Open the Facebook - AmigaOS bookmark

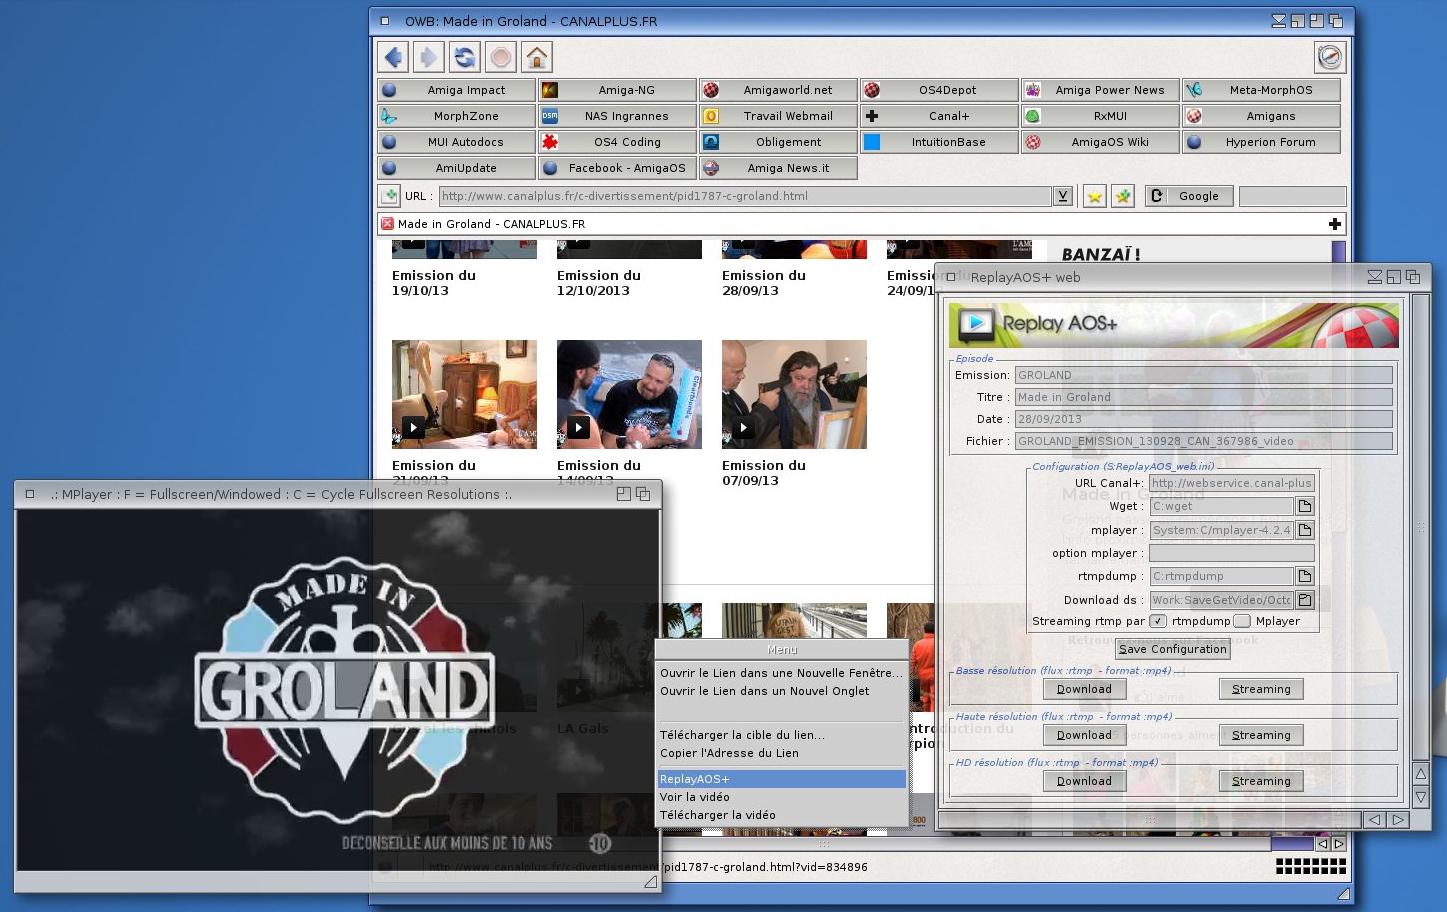pos(618,168)
